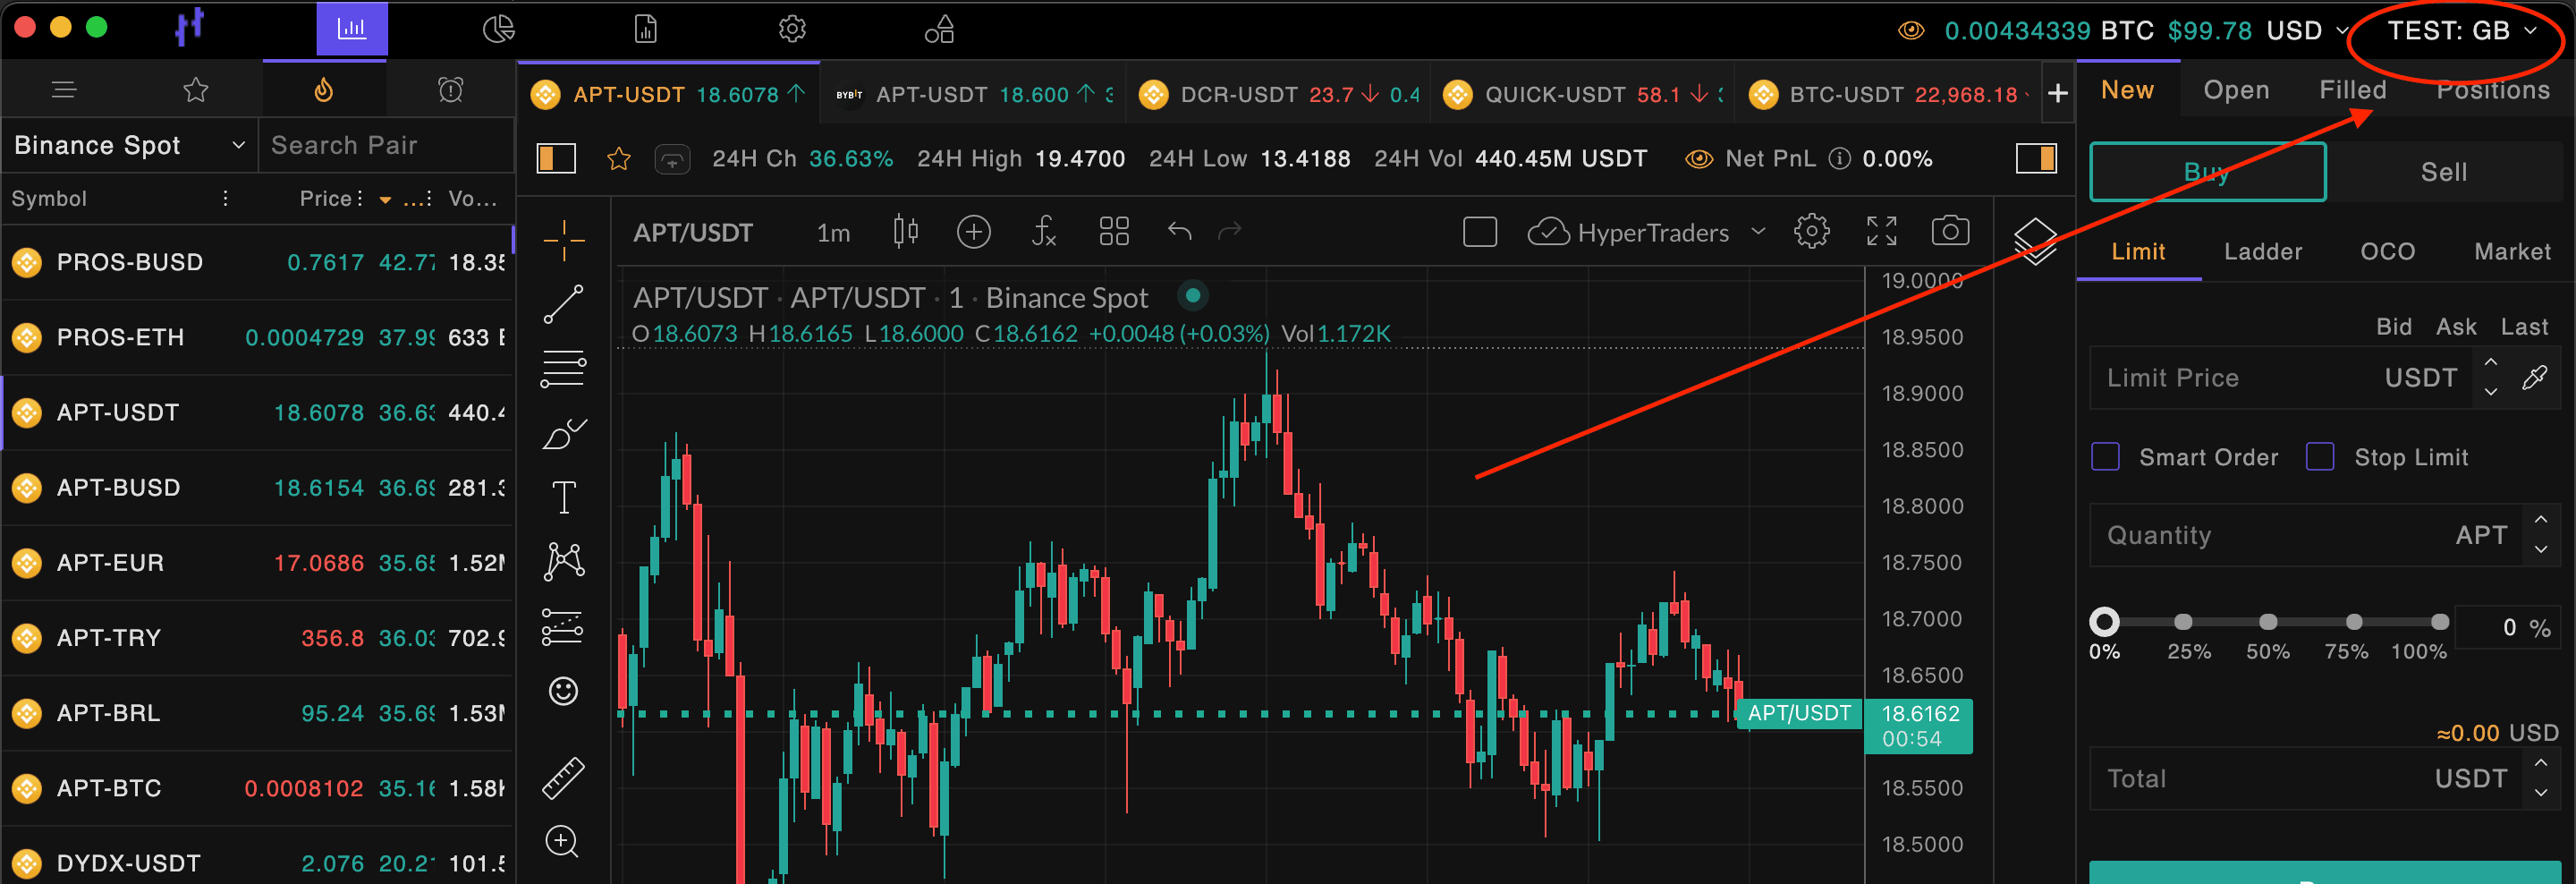
Task: Open the TEST: GB account dropdown
Action: [2462, 30]
